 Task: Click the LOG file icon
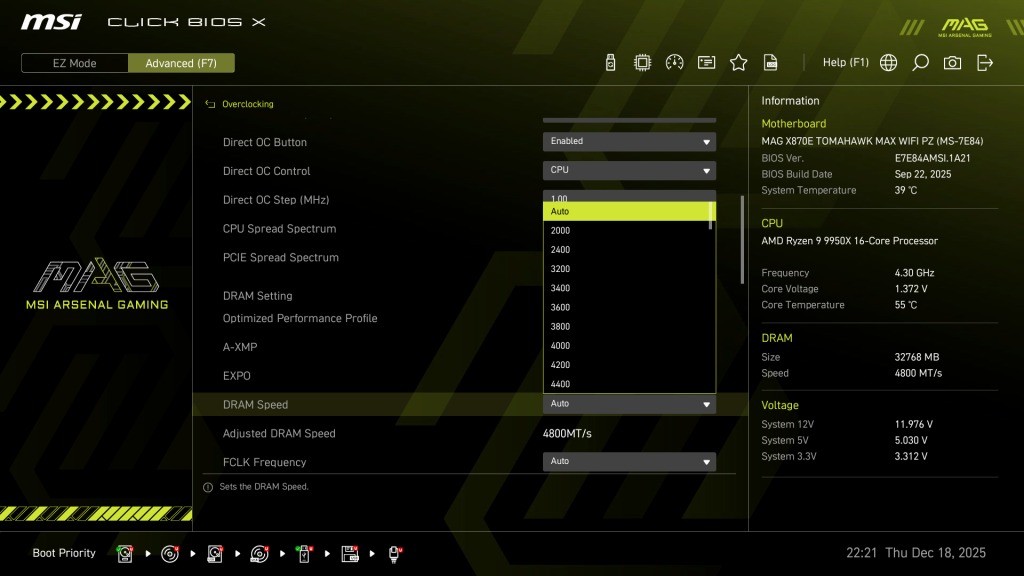pos(770,62)
